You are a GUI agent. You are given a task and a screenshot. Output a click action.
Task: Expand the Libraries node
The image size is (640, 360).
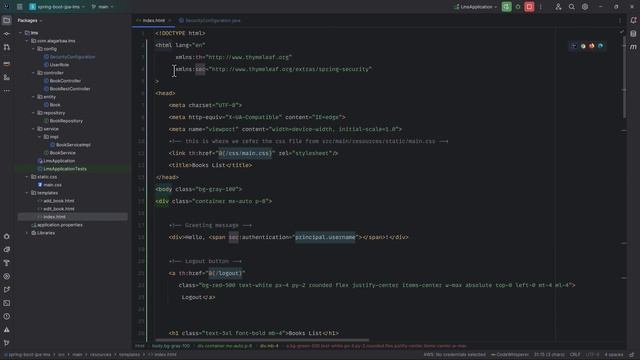27,233
